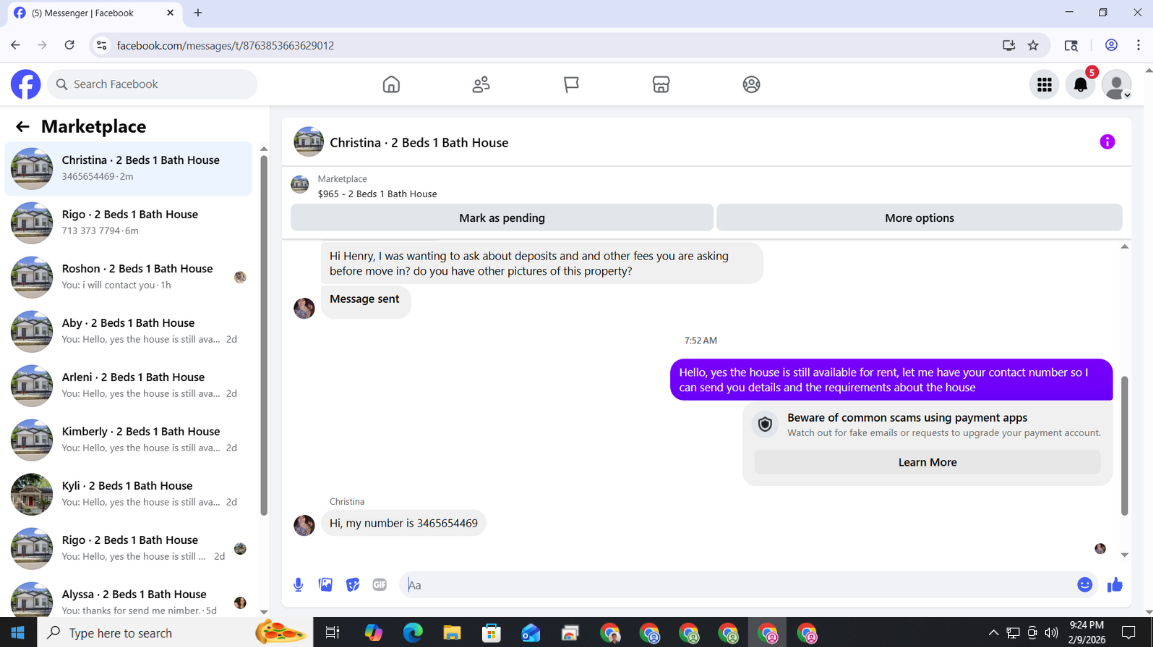Click the $965 - 2 Beds 1 Bath House listing
The width and height of the screenshot is (1153, 647).
377,193
